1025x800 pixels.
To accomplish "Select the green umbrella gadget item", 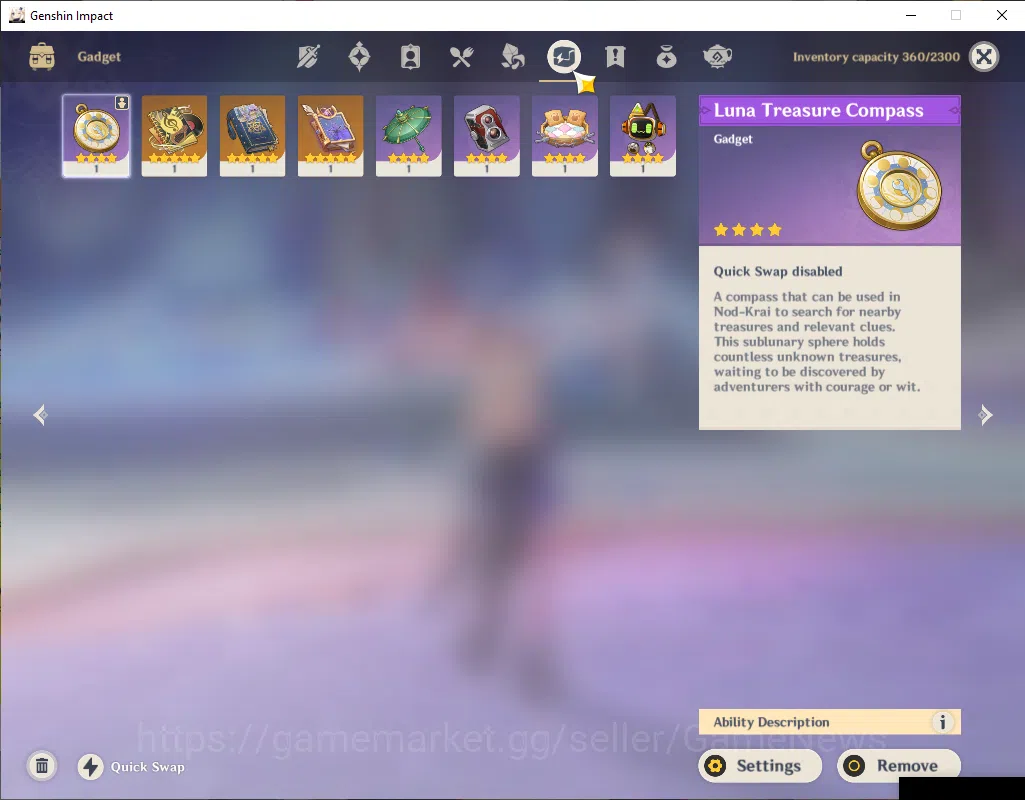I will [x=409, y=136].
